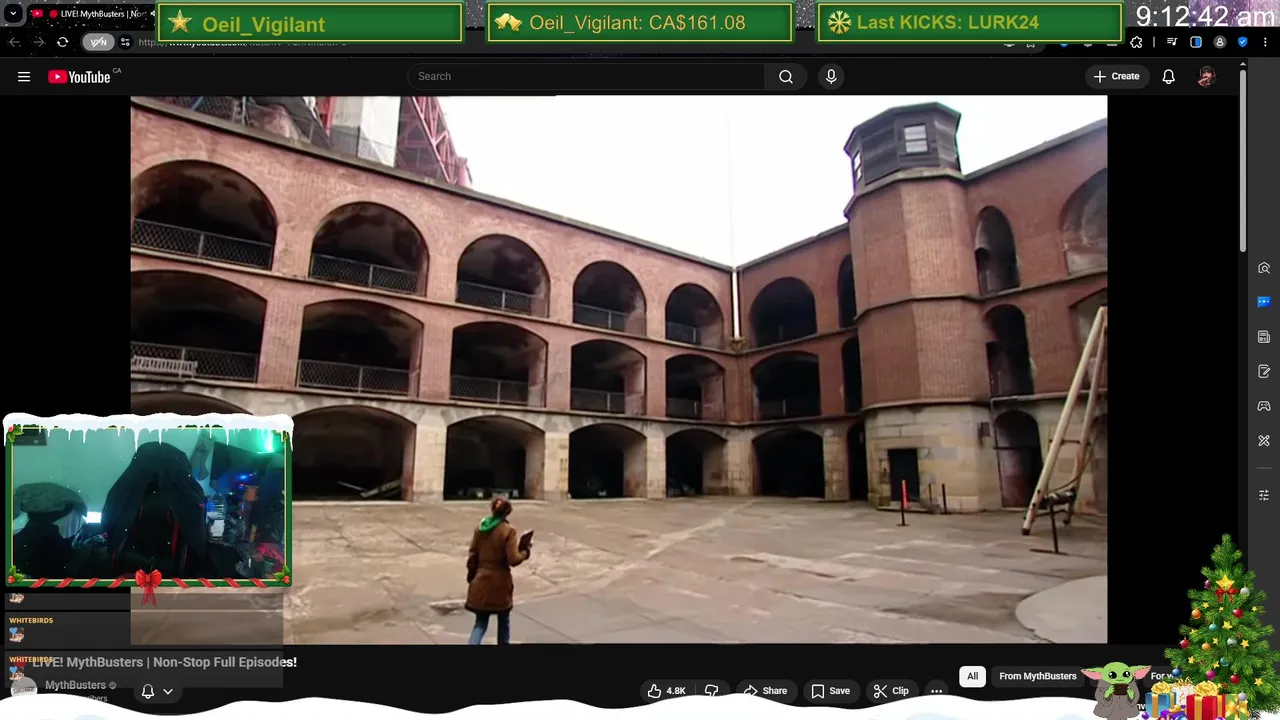Open the sliders settings icon in right sidebar
The image size is (1280, 720).
1264,495
